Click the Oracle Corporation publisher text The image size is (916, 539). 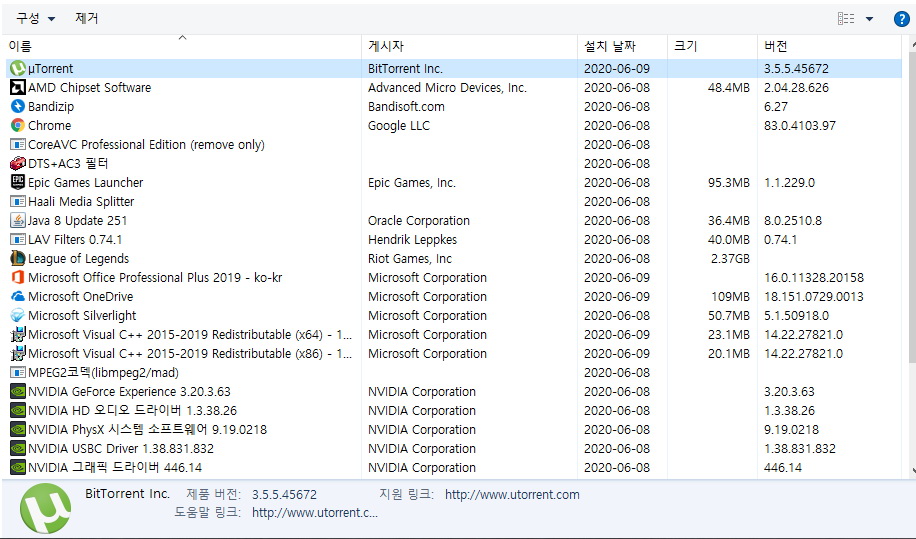[x=419, y=221]
